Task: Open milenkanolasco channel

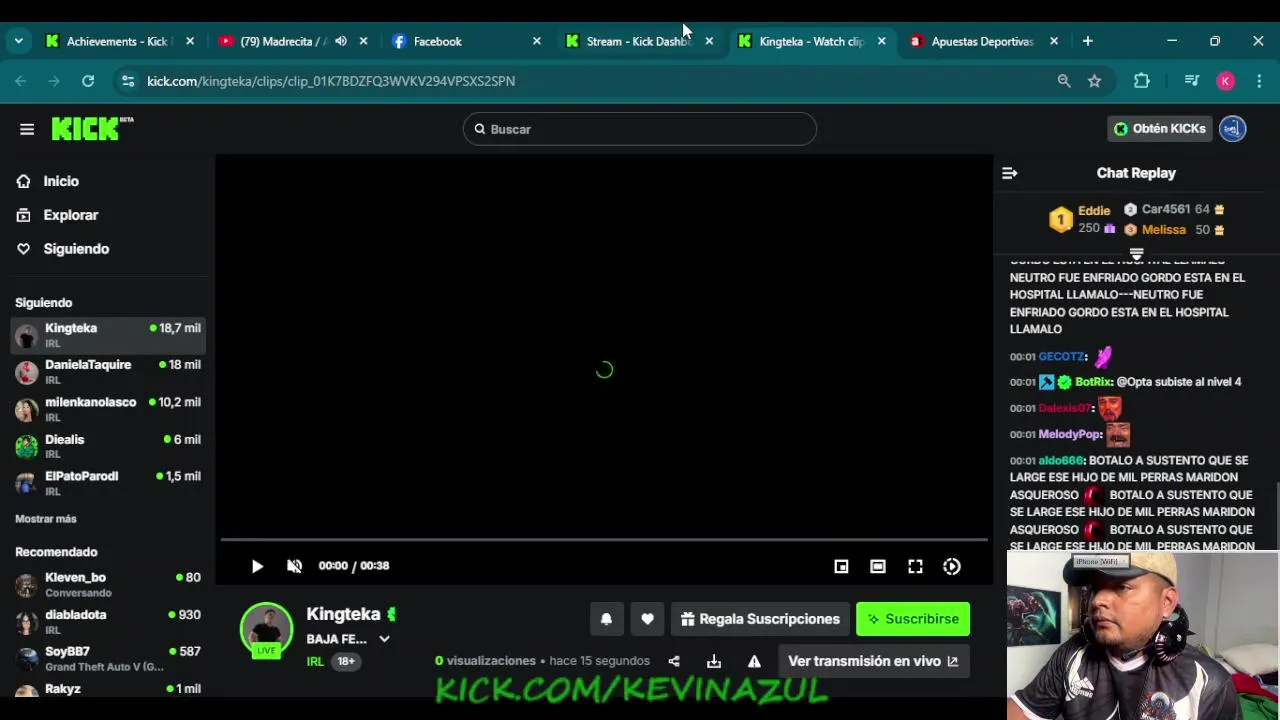Action: 108,409
